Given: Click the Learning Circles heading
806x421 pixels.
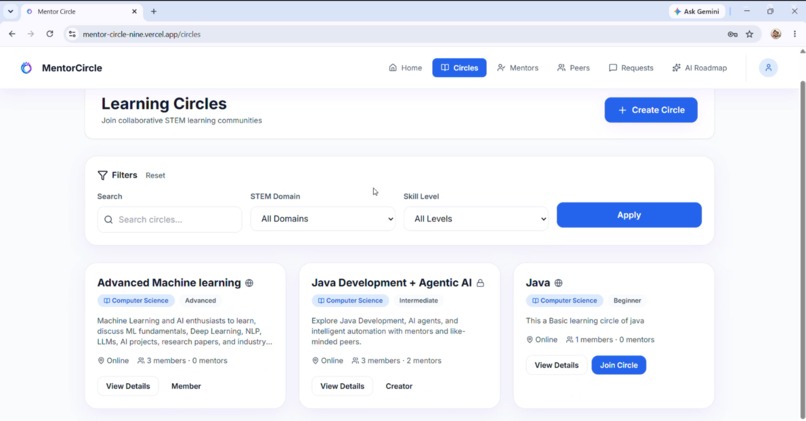Looking at the screenshot, I should tap(164, 104).
